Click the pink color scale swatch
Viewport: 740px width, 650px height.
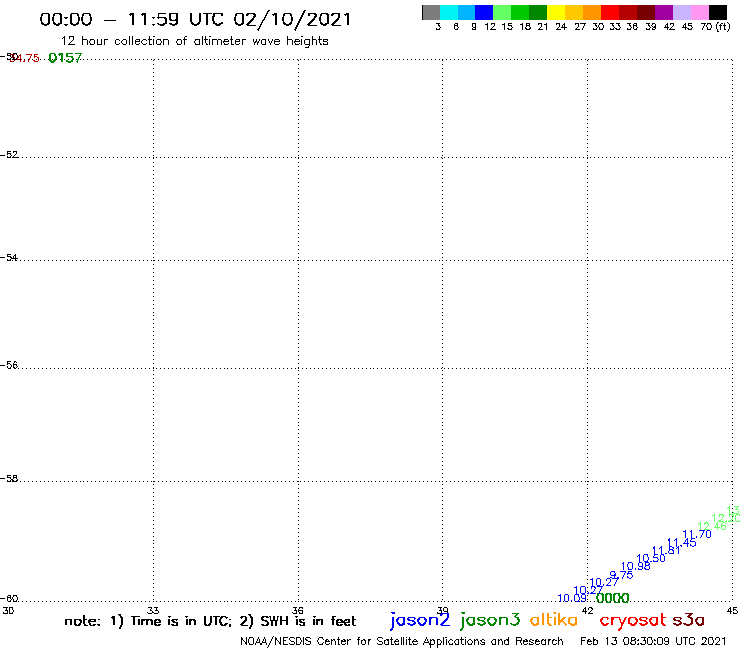point(700,12)
